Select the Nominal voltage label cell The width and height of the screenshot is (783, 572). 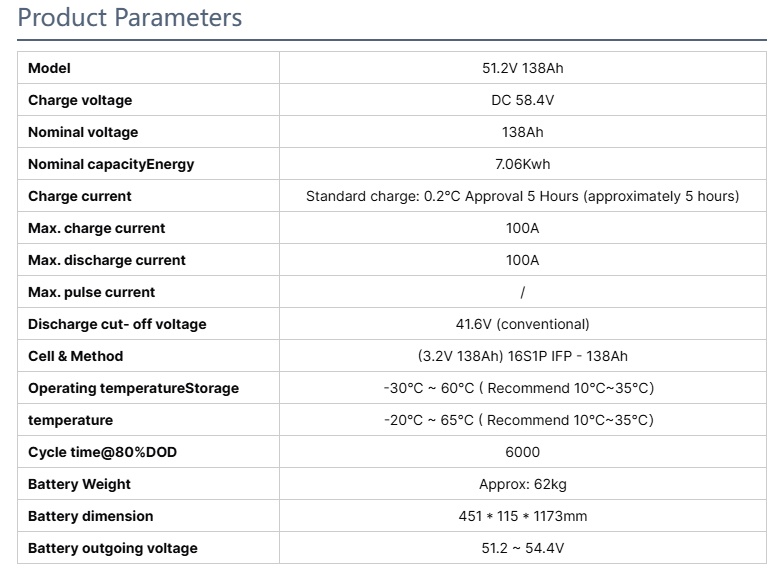[x=83, y=132]
